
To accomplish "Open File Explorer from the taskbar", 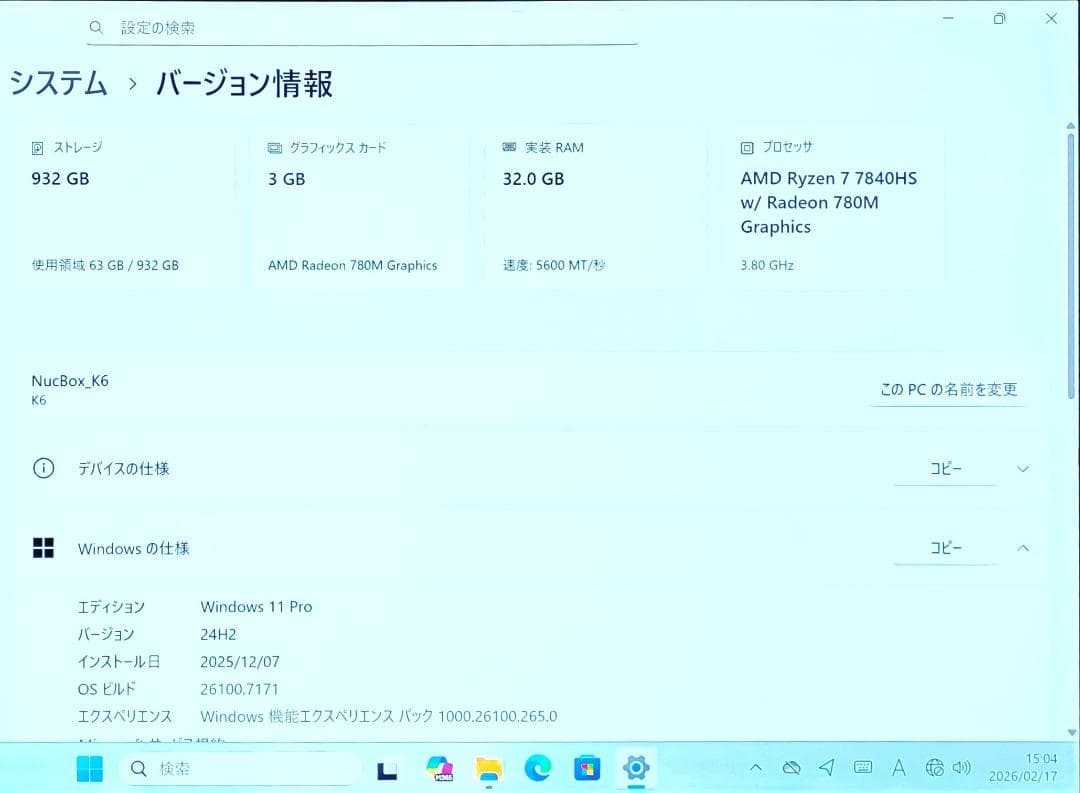I will click(489, 768).
